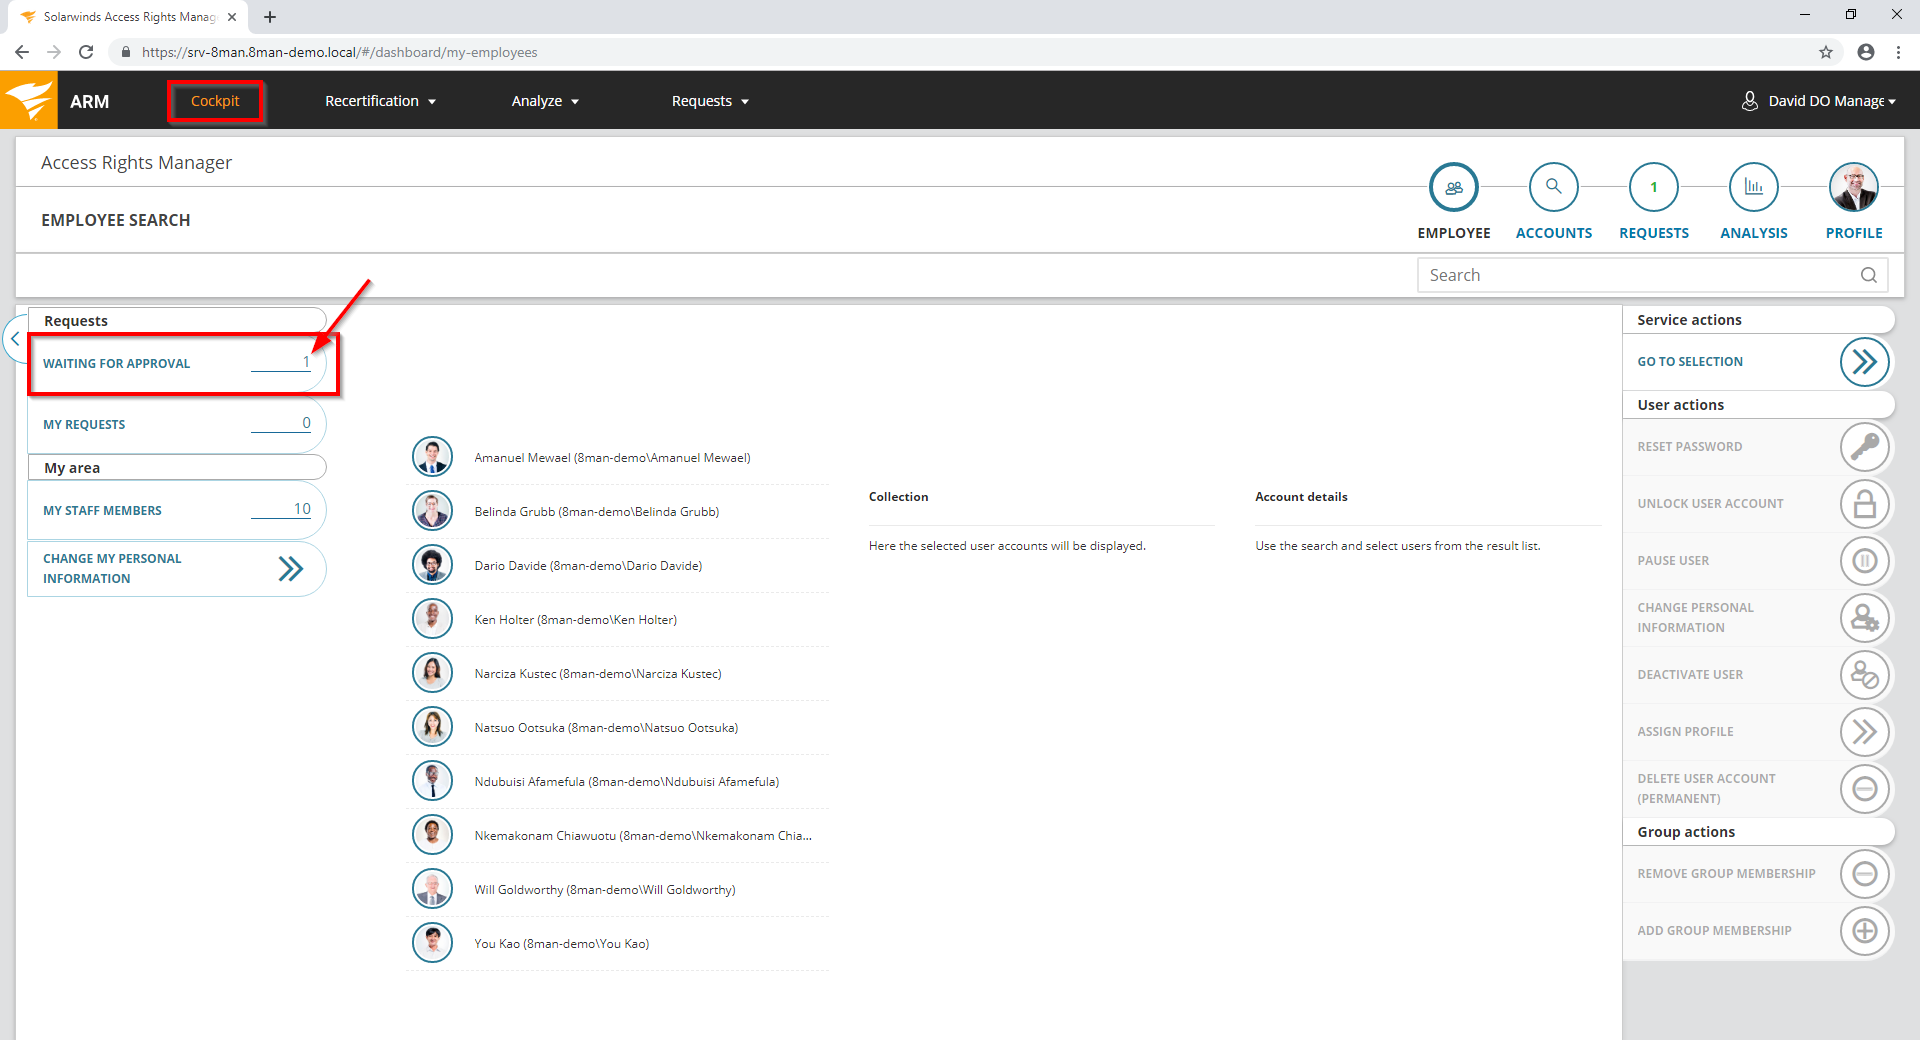Click the magnifier icon in Search box
1920x1040 pixels.
pos(1868,275)
